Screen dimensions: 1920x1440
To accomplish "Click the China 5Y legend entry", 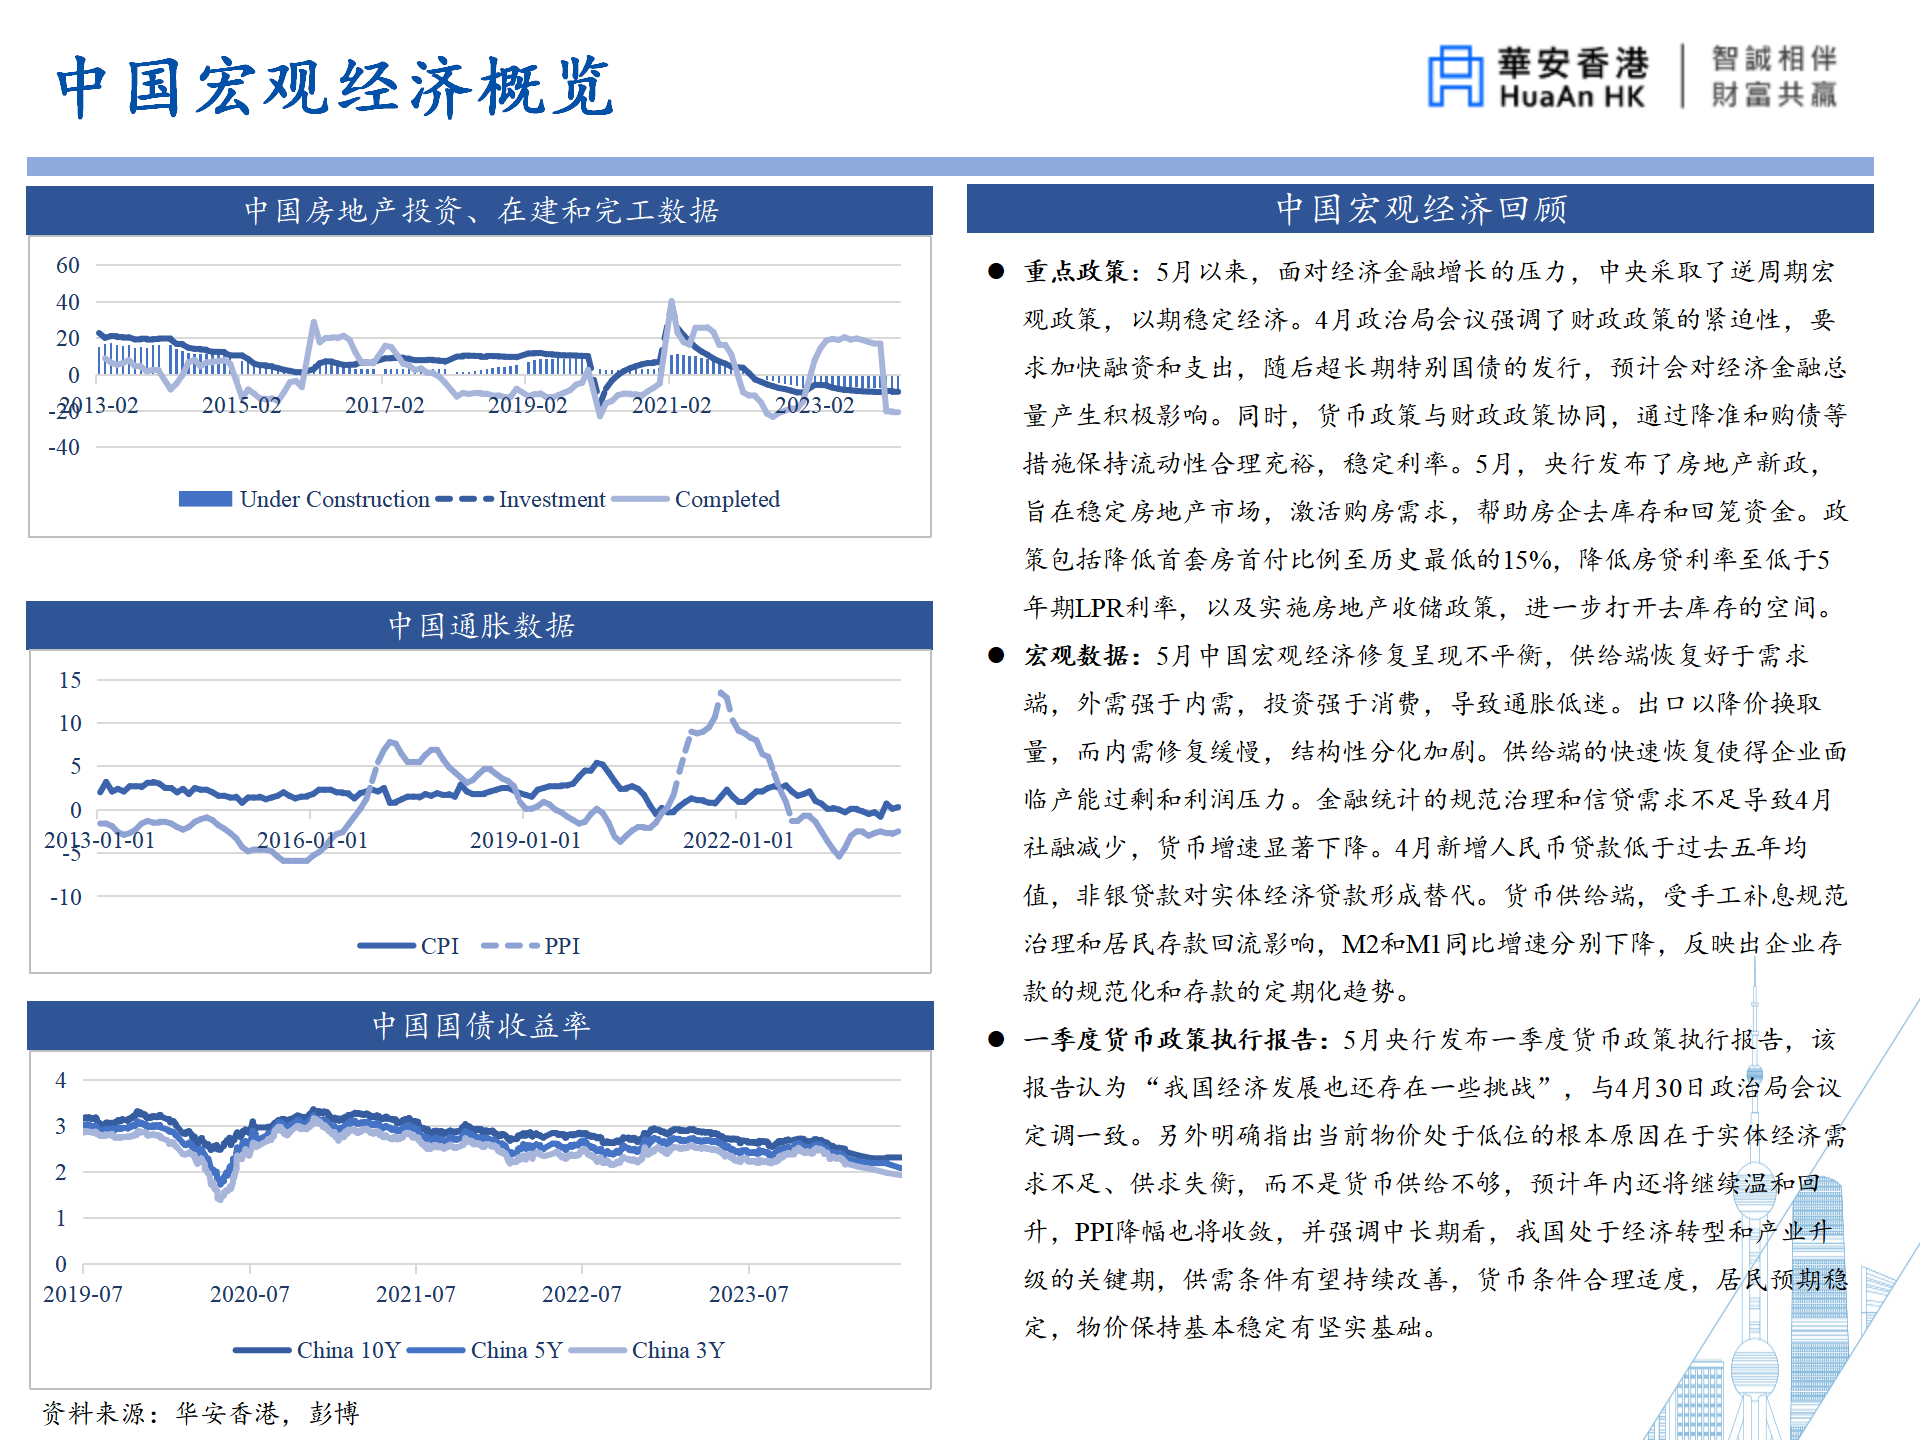I will click(486, 1350).
